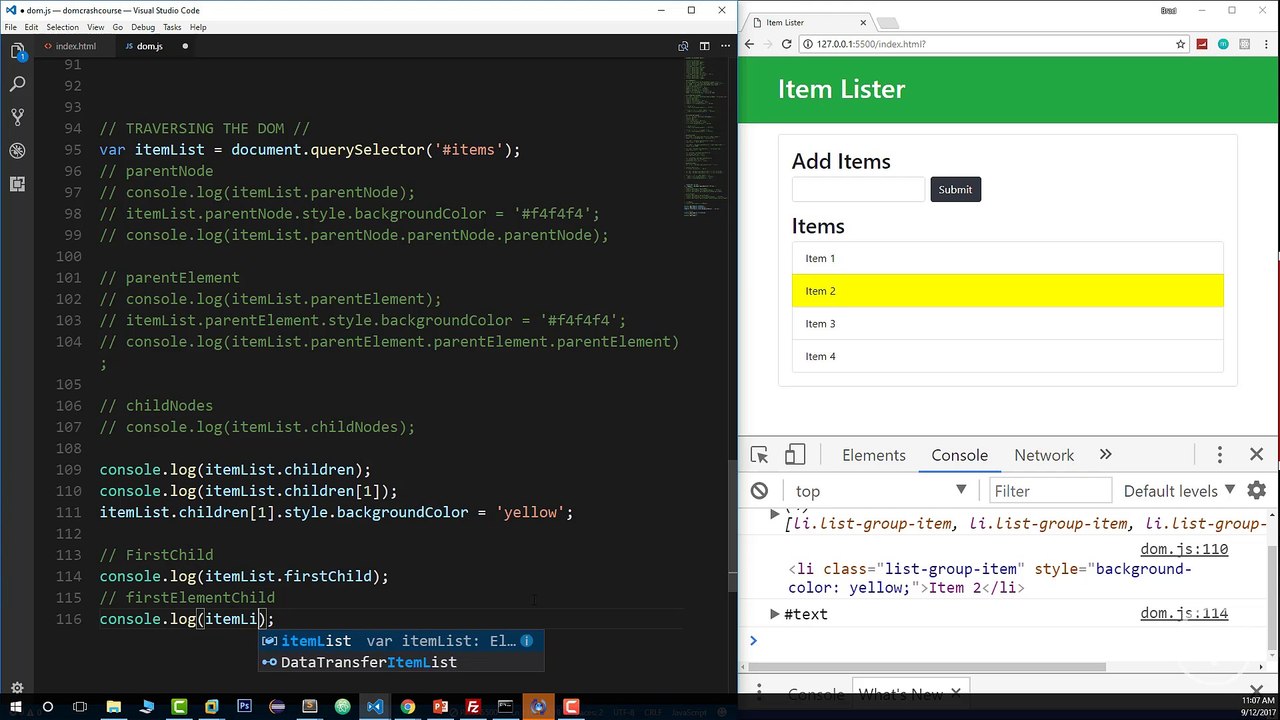The width and height of the screenshot is (1280, 720).
Task: Show more DevTools tabs chevron
Action: coord(1105,455)
